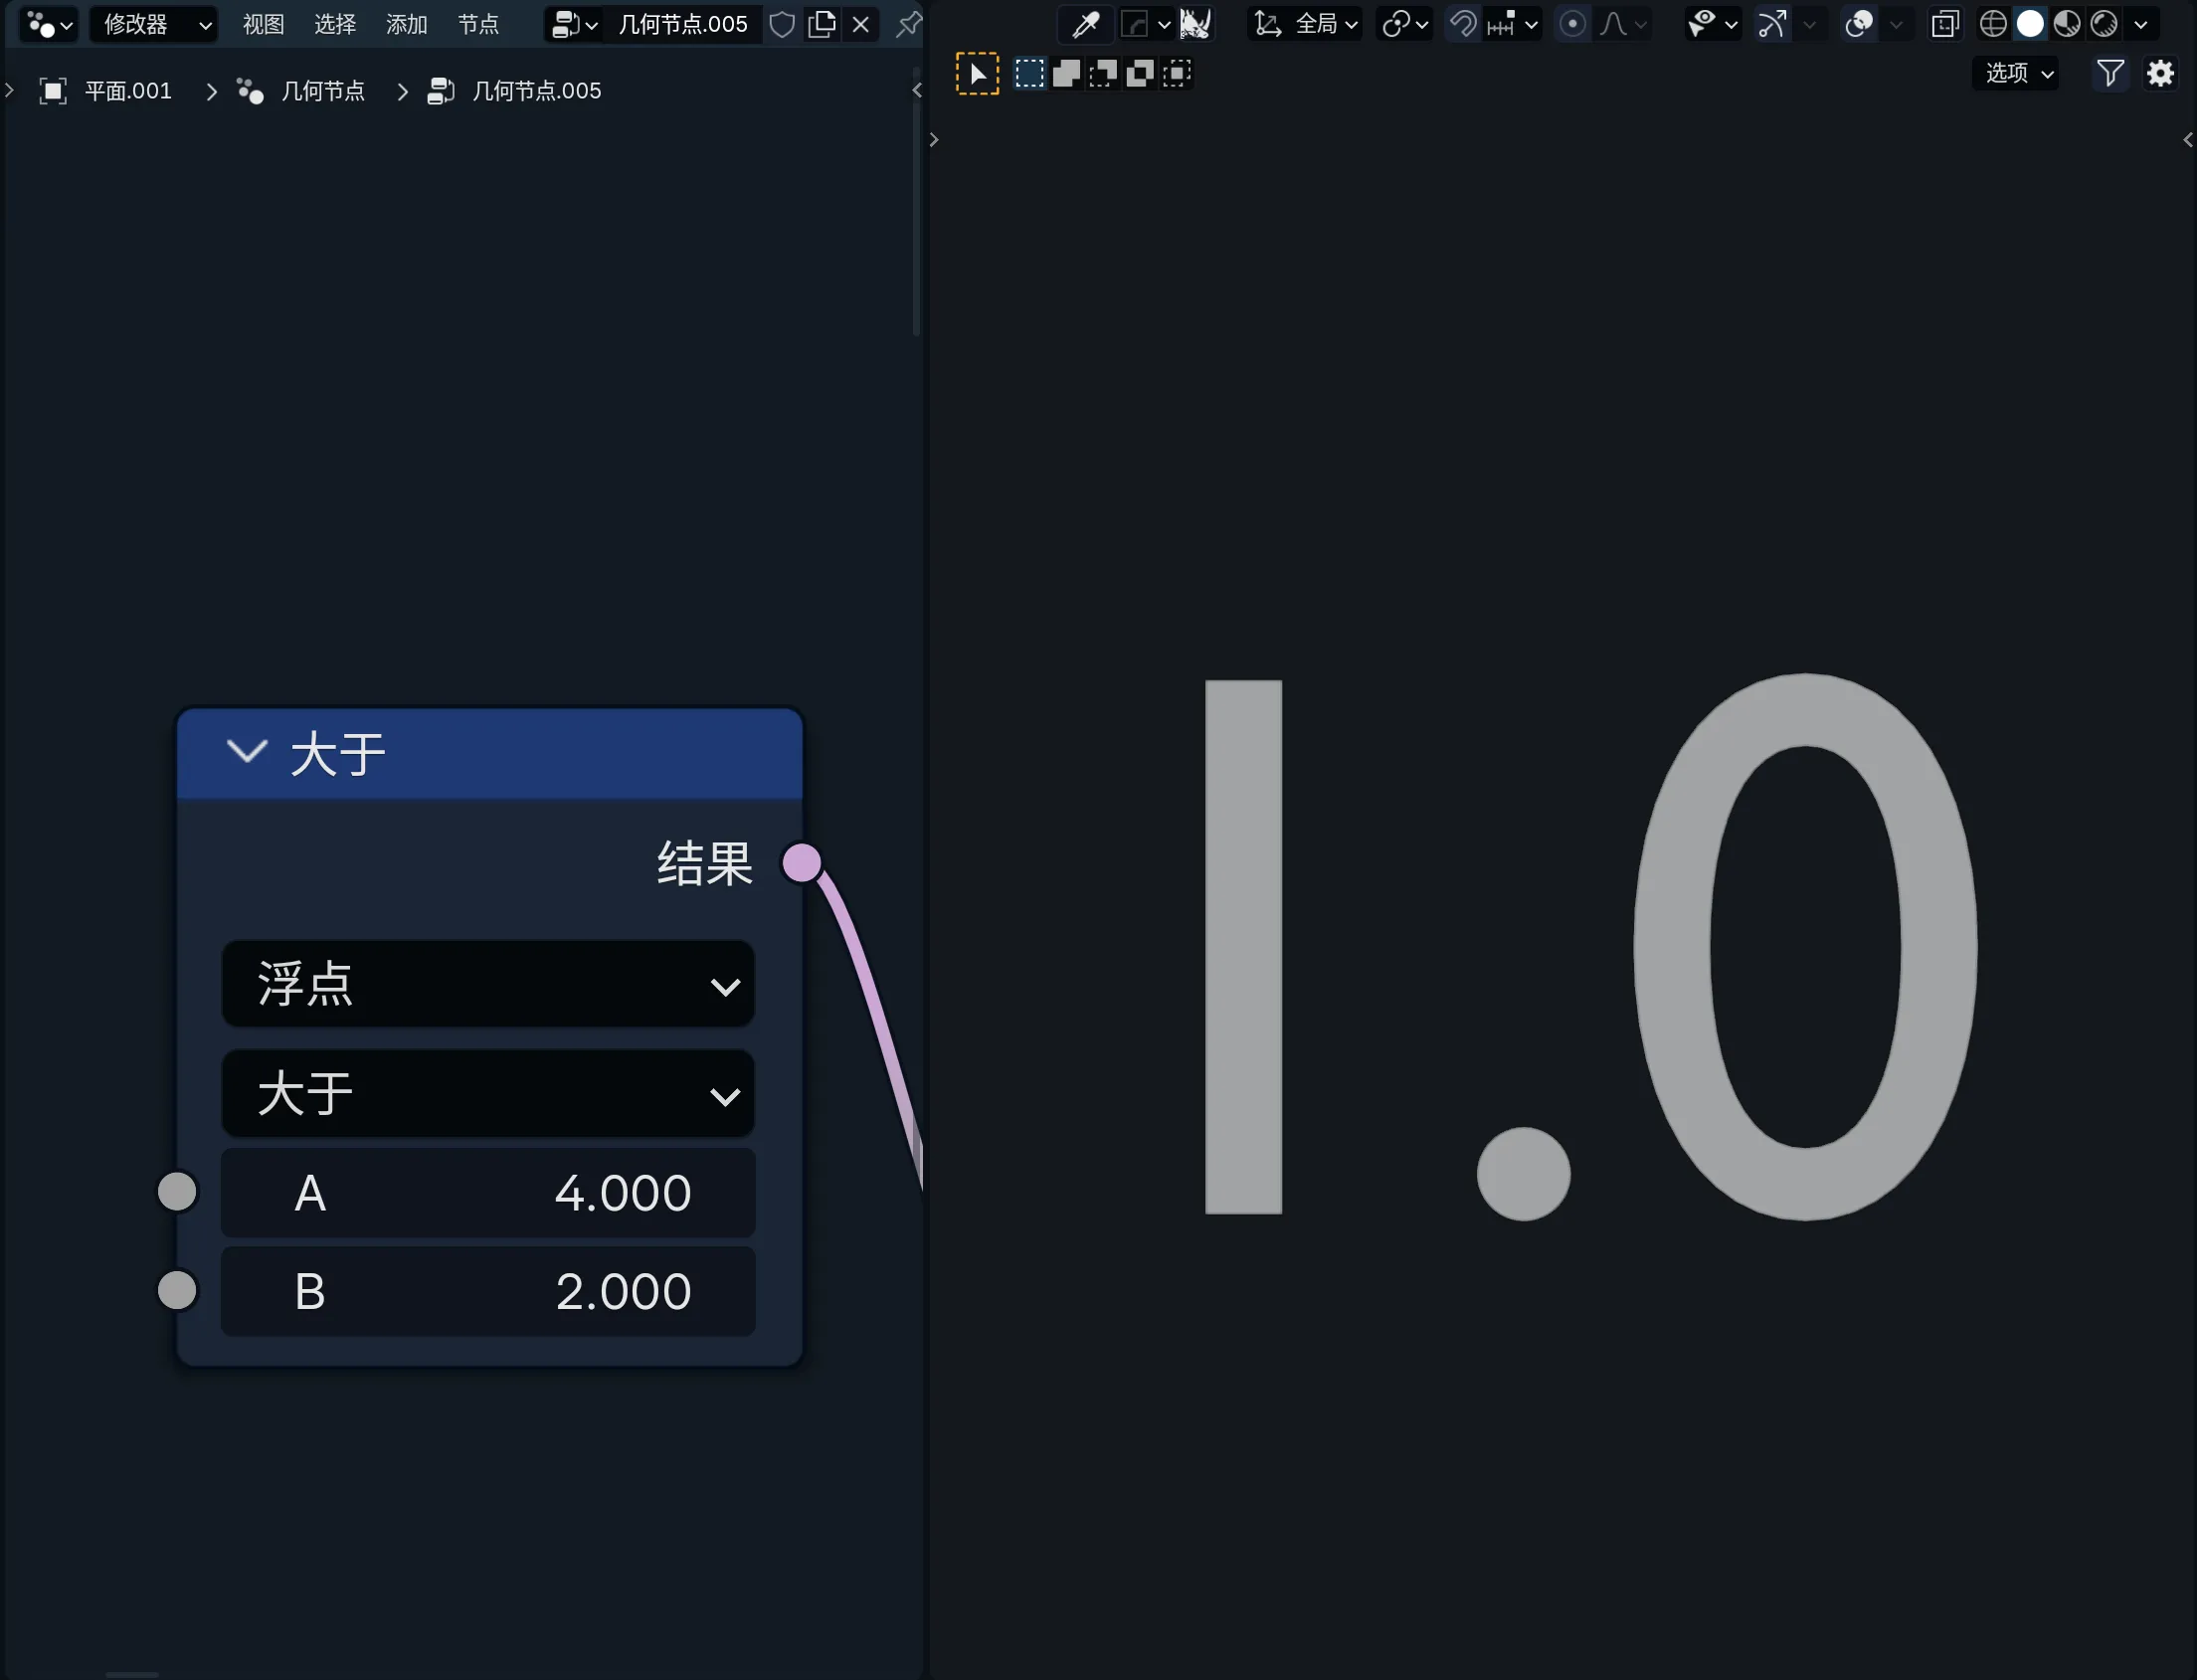The image size is (2197, 1680).
Task: Click the B value field showing 2.000
Action: [x=488, y=1291]
